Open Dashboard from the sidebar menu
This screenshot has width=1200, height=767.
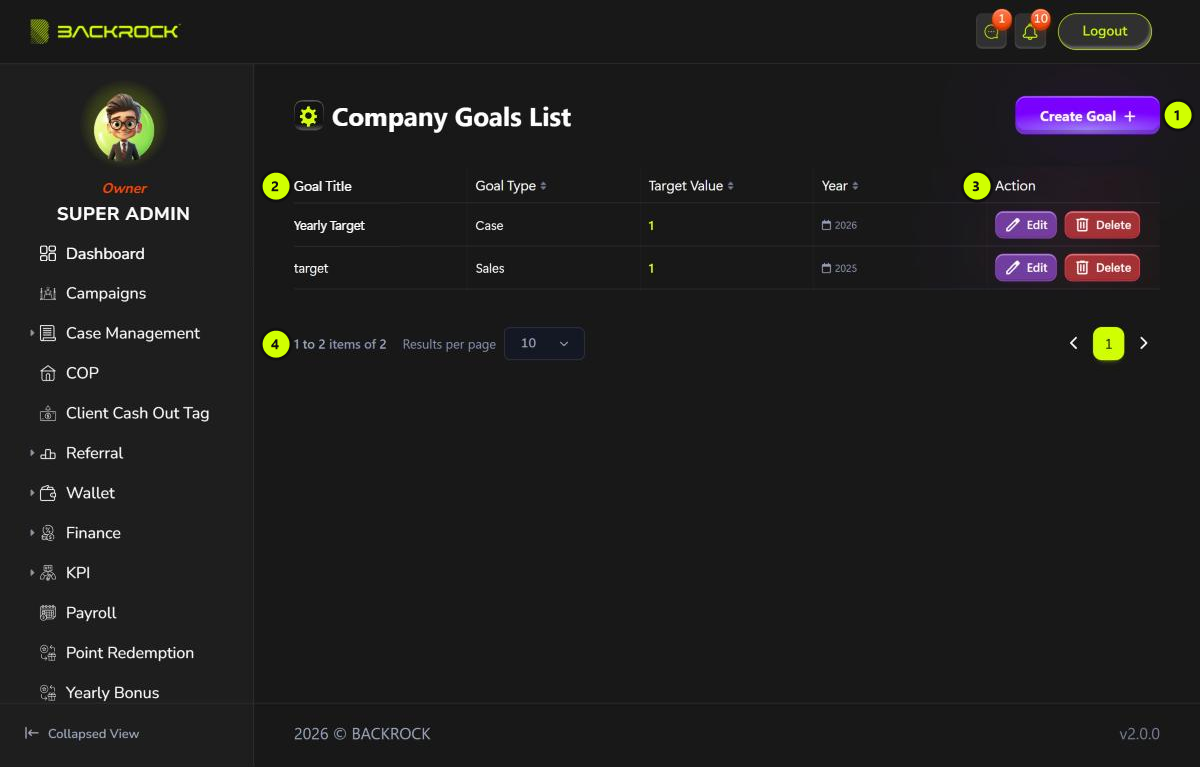(x=105, y=254)
